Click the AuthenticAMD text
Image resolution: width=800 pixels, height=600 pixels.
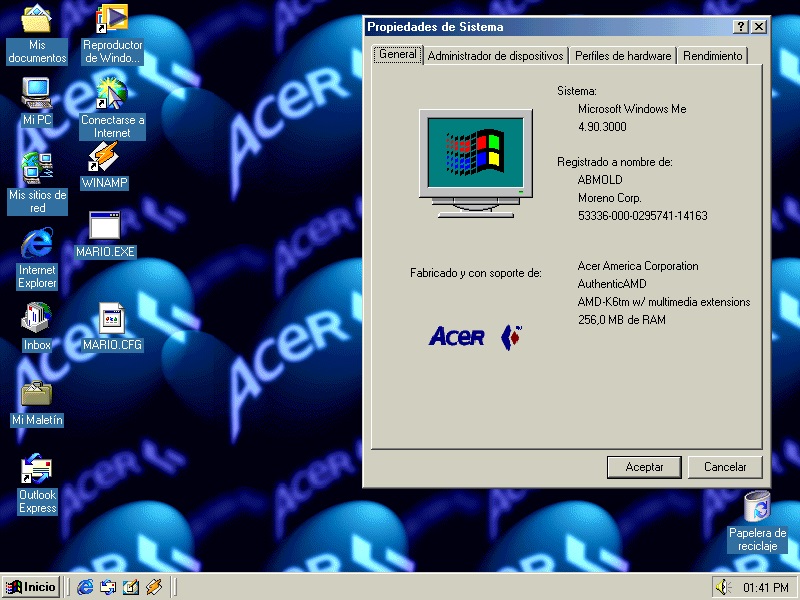(612, 284)
